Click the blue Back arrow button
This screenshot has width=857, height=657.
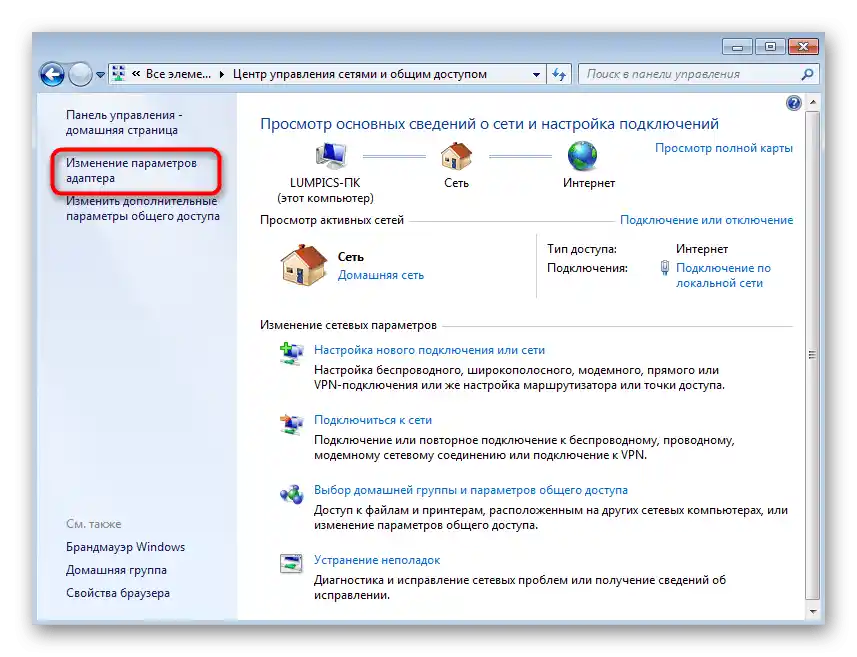point(52,74)
